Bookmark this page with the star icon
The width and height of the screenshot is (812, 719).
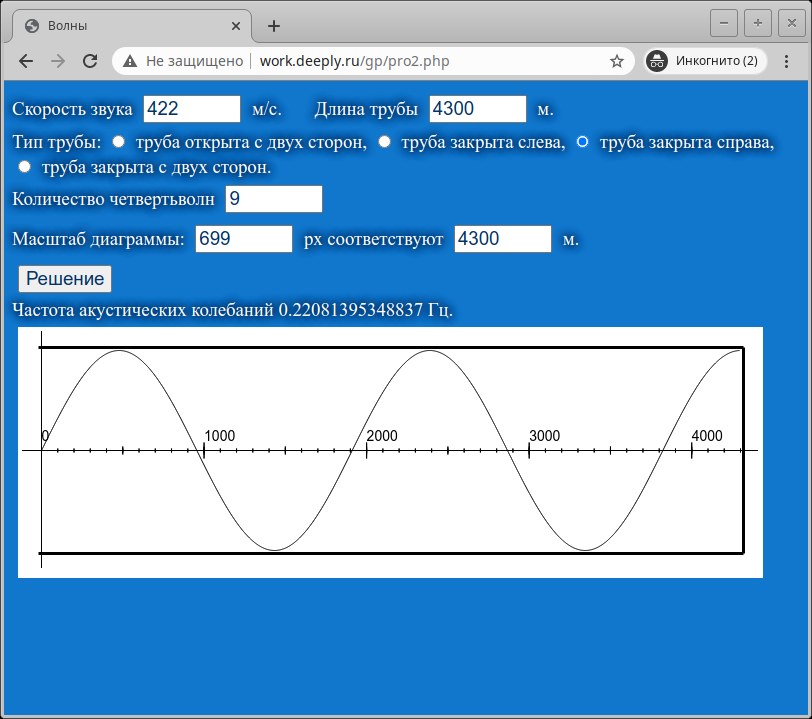tap(616, 61)
